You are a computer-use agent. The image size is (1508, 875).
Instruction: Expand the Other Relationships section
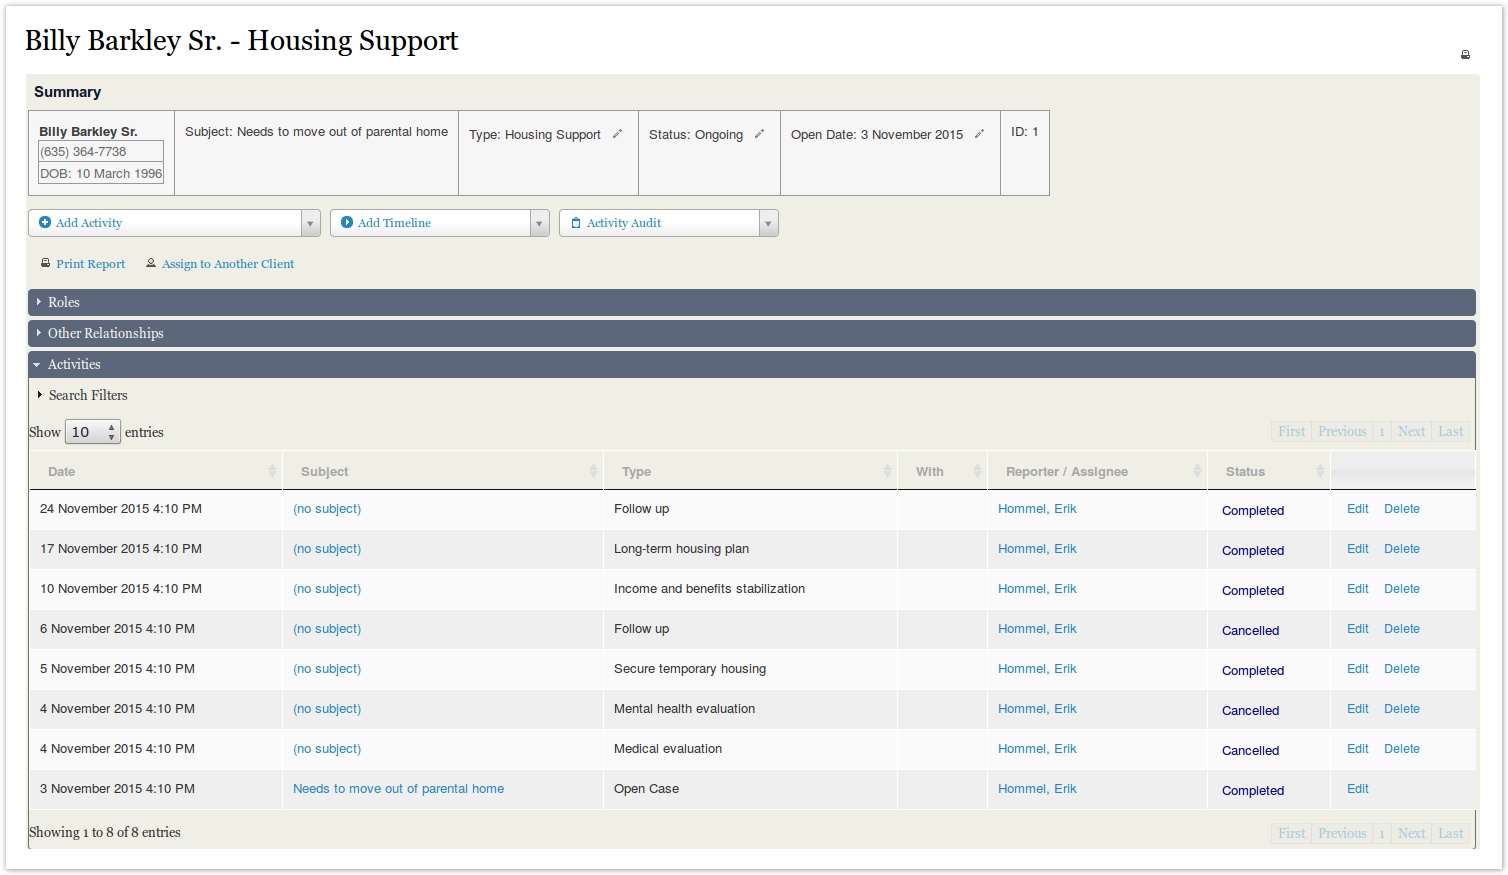[105, 333]
